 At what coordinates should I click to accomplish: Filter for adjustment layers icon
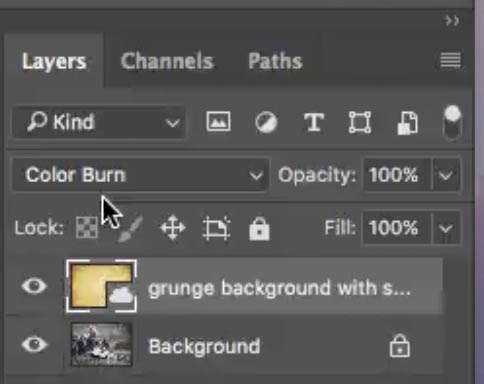266,122
